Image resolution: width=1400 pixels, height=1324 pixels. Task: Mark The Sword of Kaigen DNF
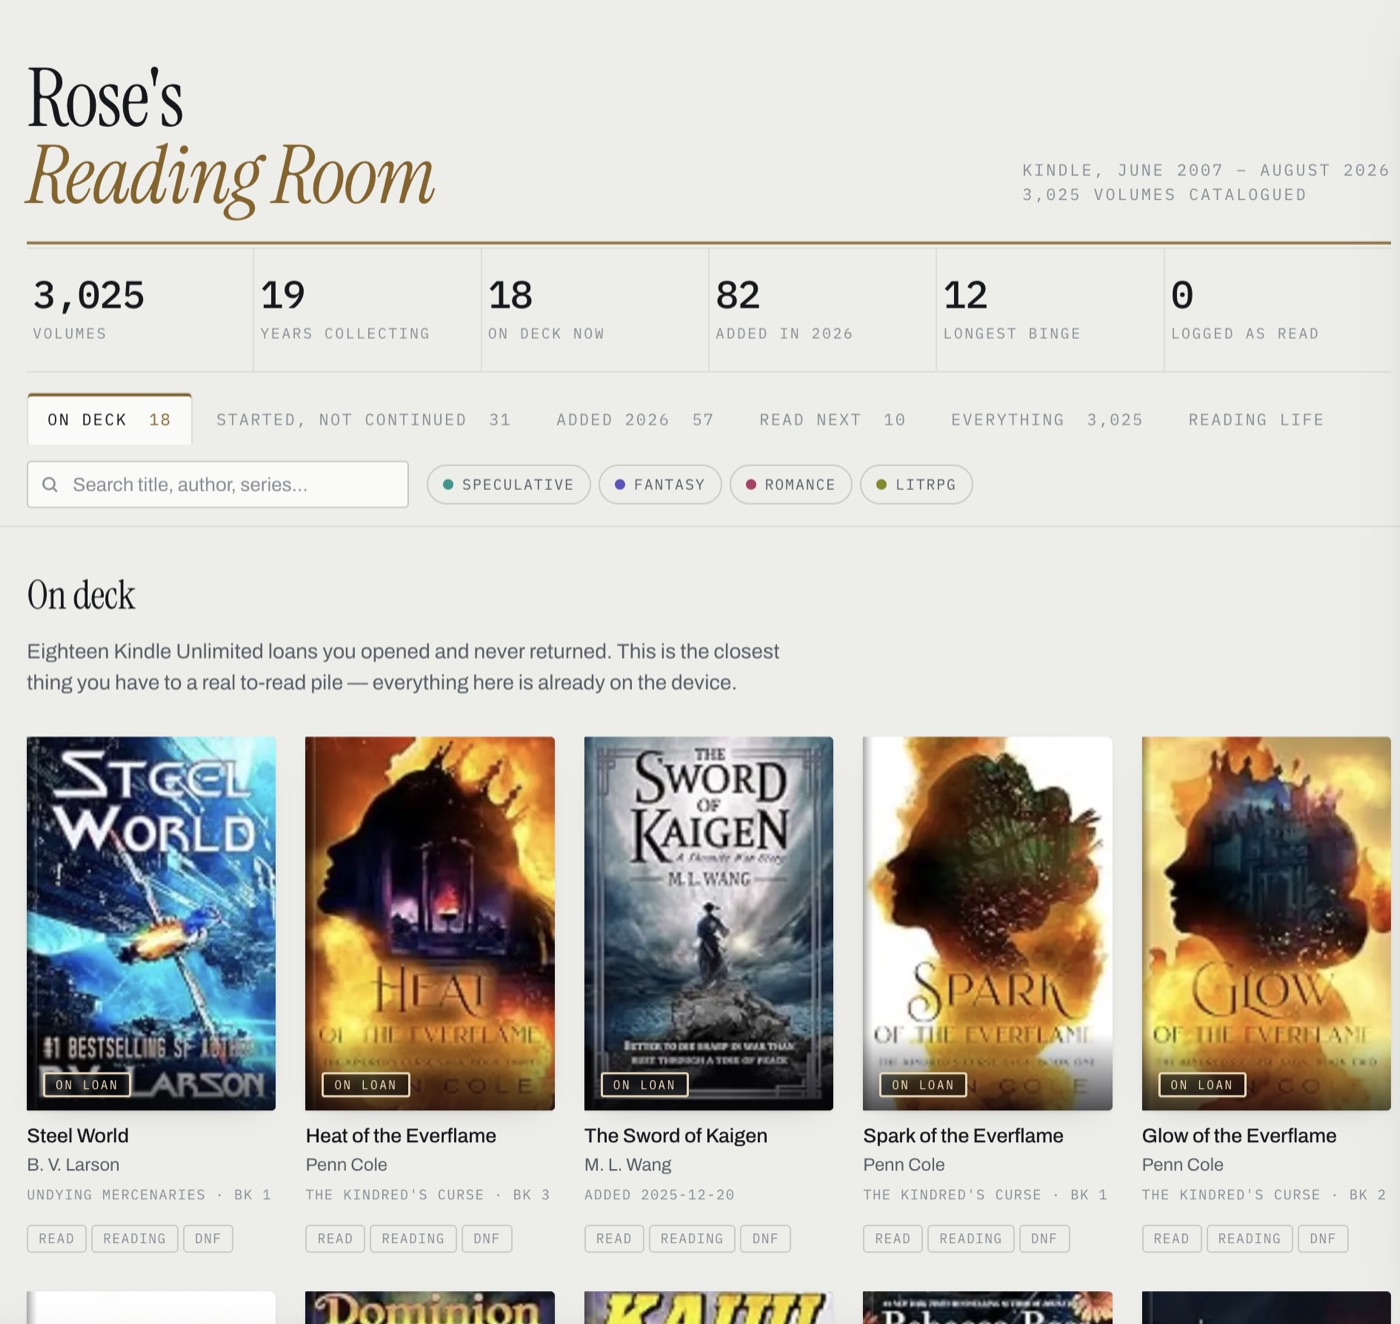pos(766,1239)
